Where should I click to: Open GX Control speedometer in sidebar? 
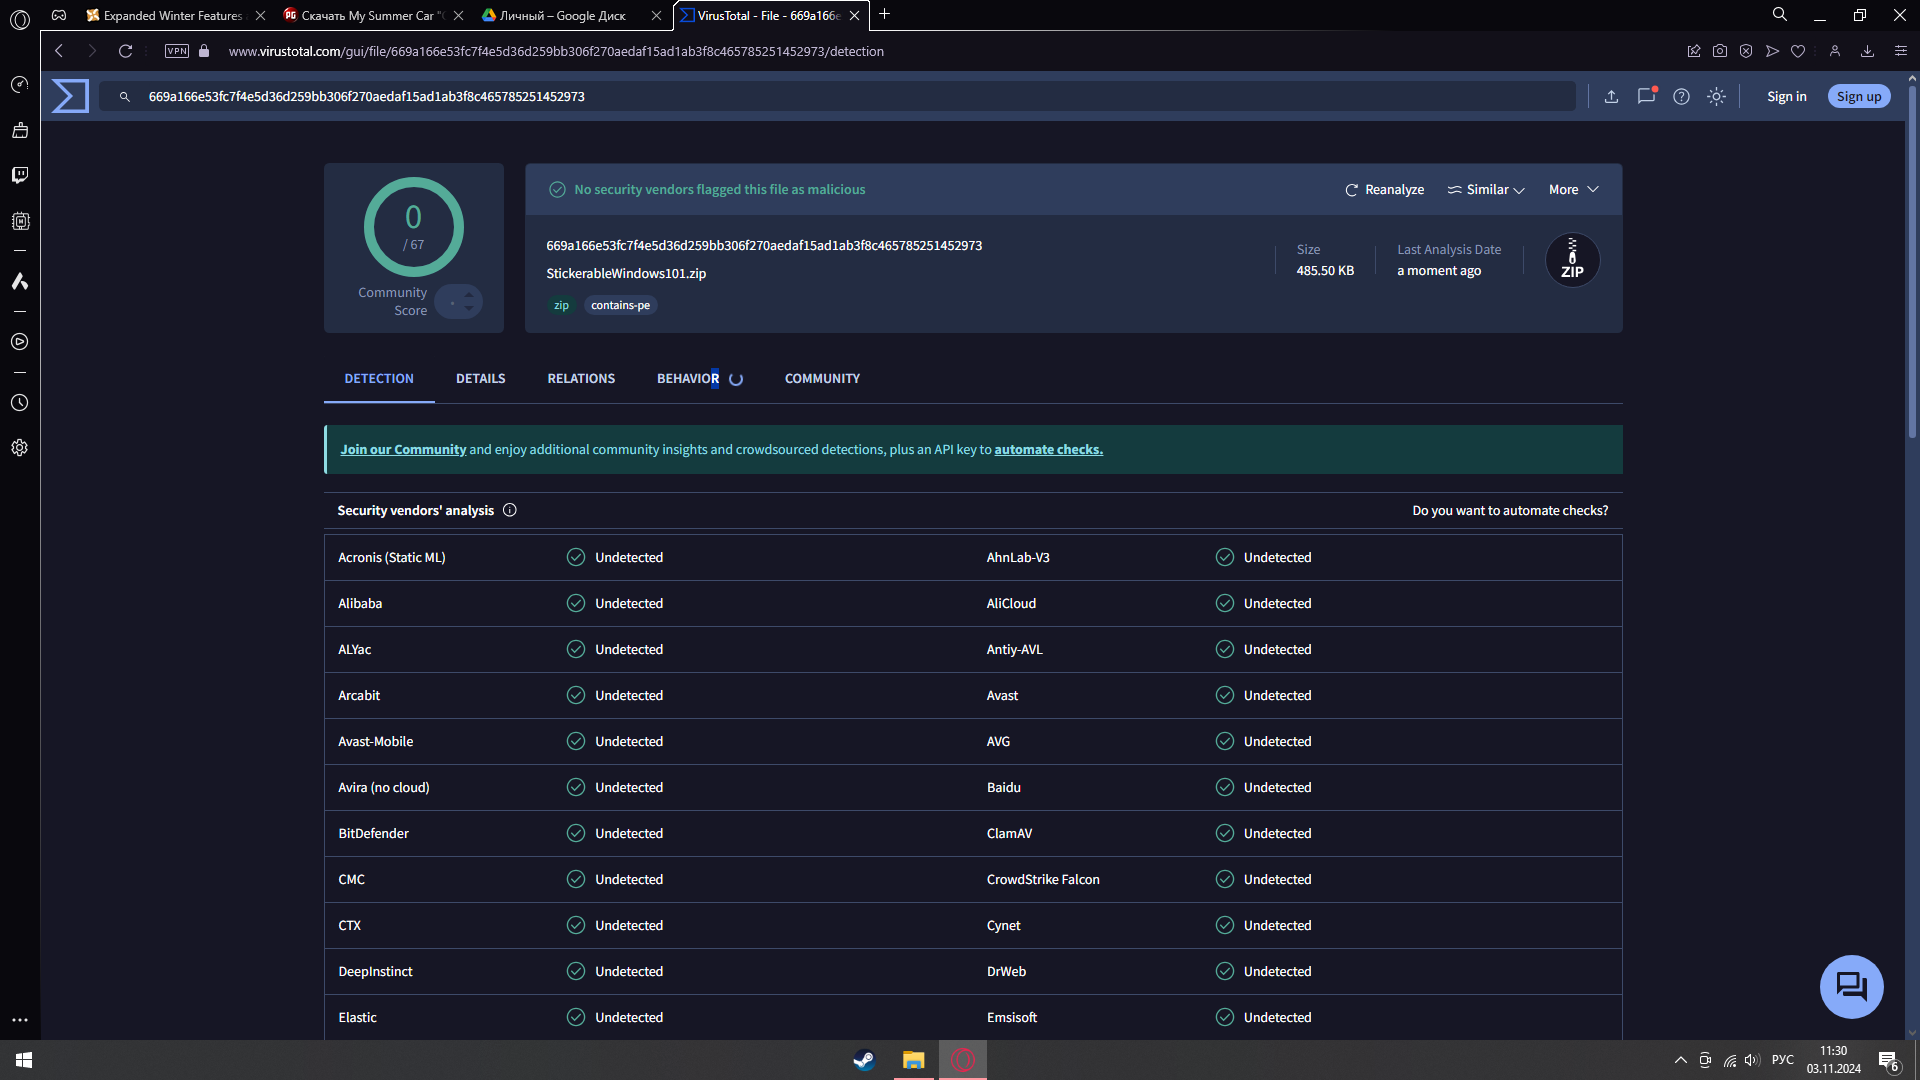pos(20,85)
